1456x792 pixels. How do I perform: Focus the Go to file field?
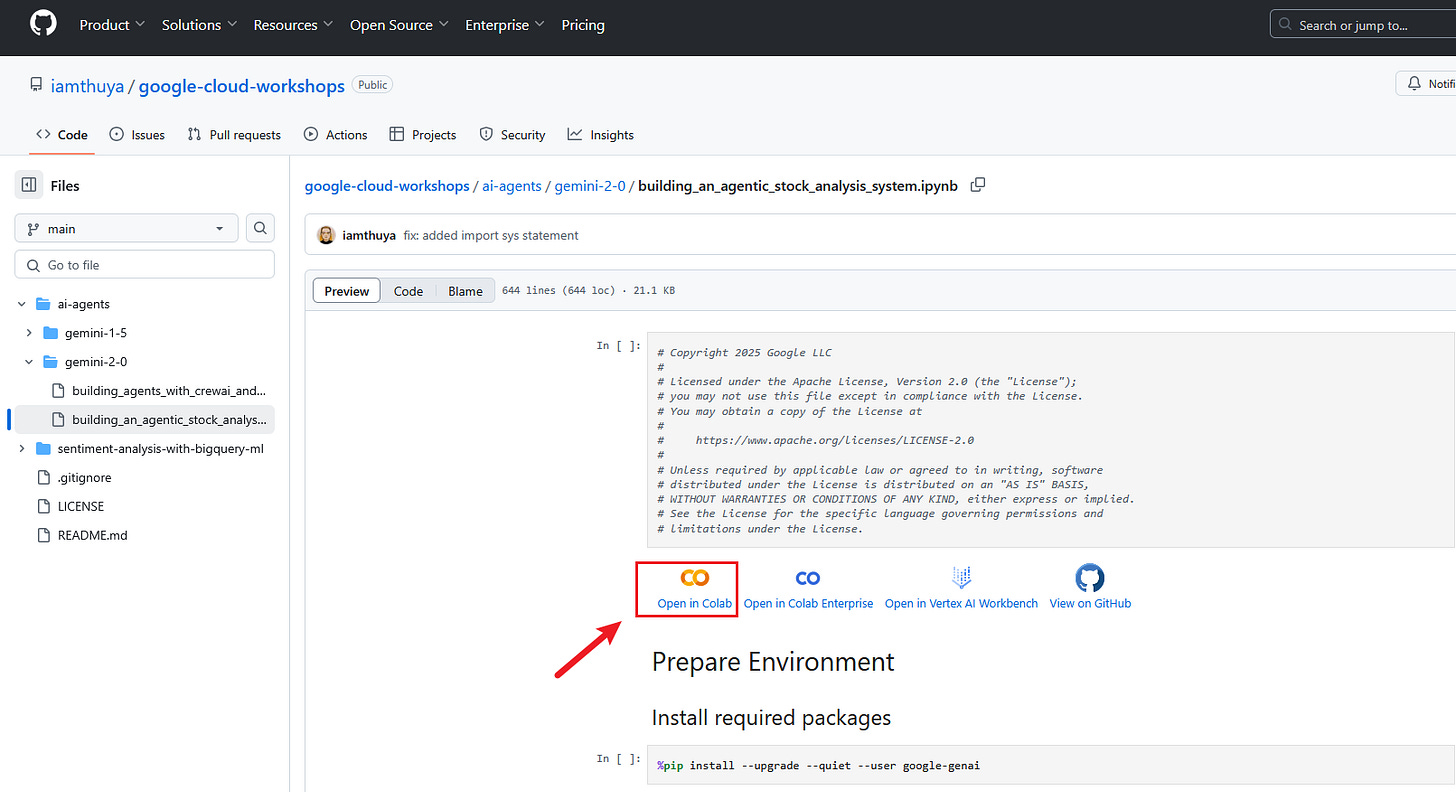tap(145, 264)
